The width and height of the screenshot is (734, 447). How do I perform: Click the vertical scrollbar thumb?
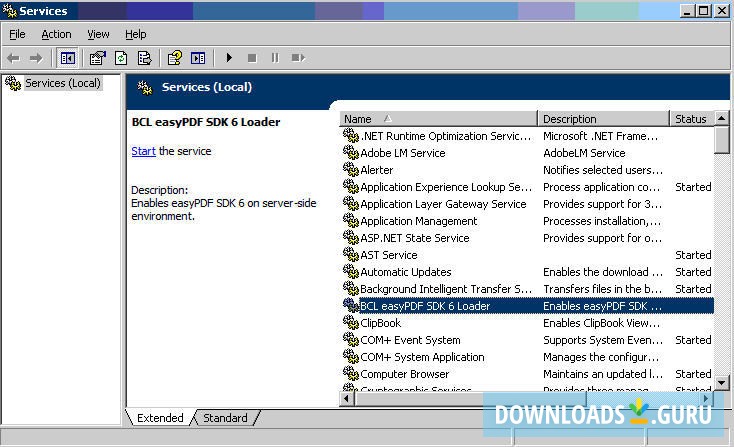721,140
